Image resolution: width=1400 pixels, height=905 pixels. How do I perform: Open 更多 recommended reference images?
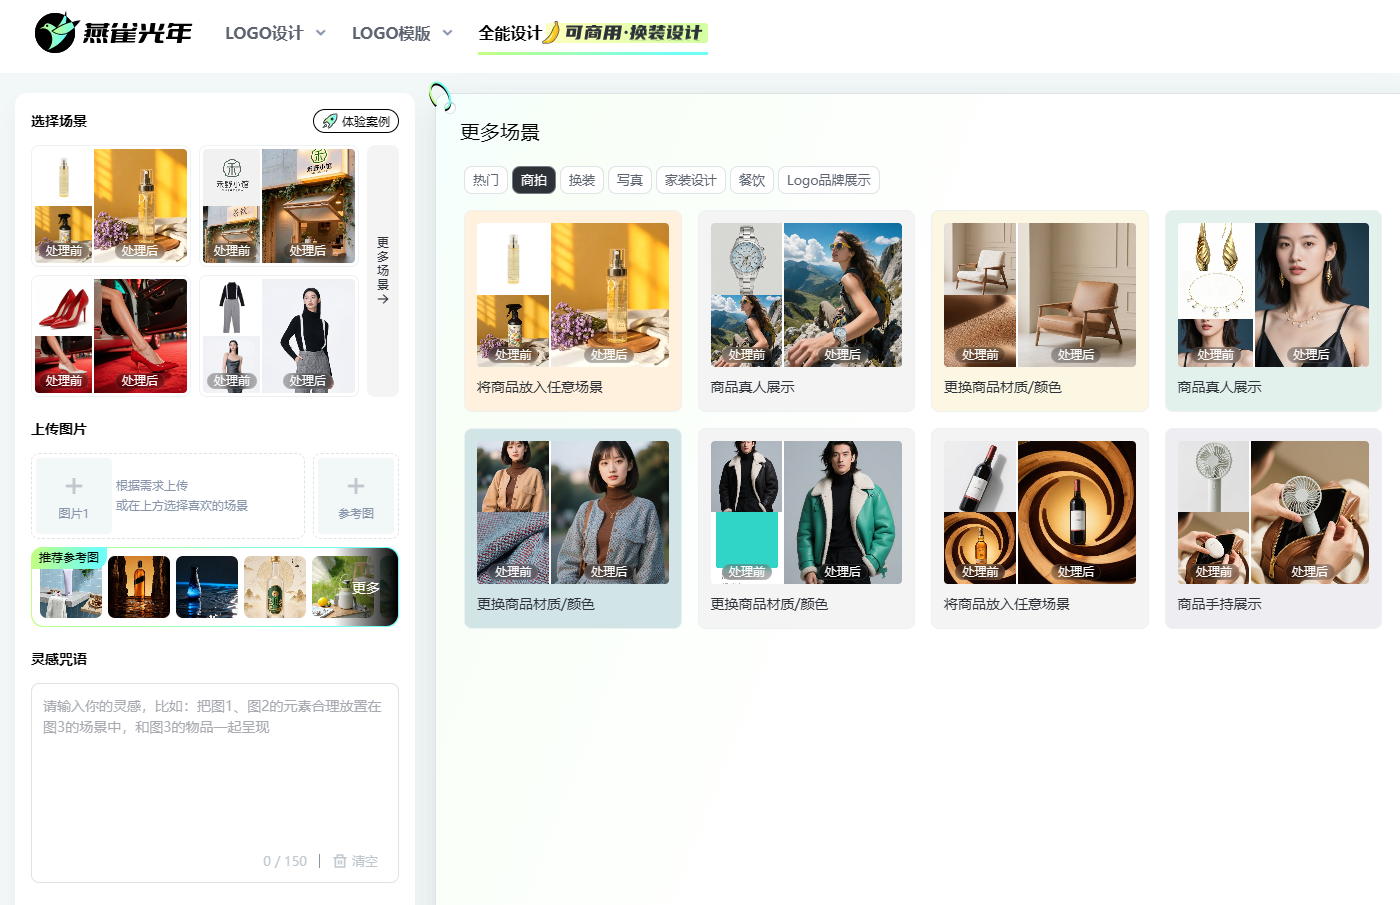pos(366,587)
